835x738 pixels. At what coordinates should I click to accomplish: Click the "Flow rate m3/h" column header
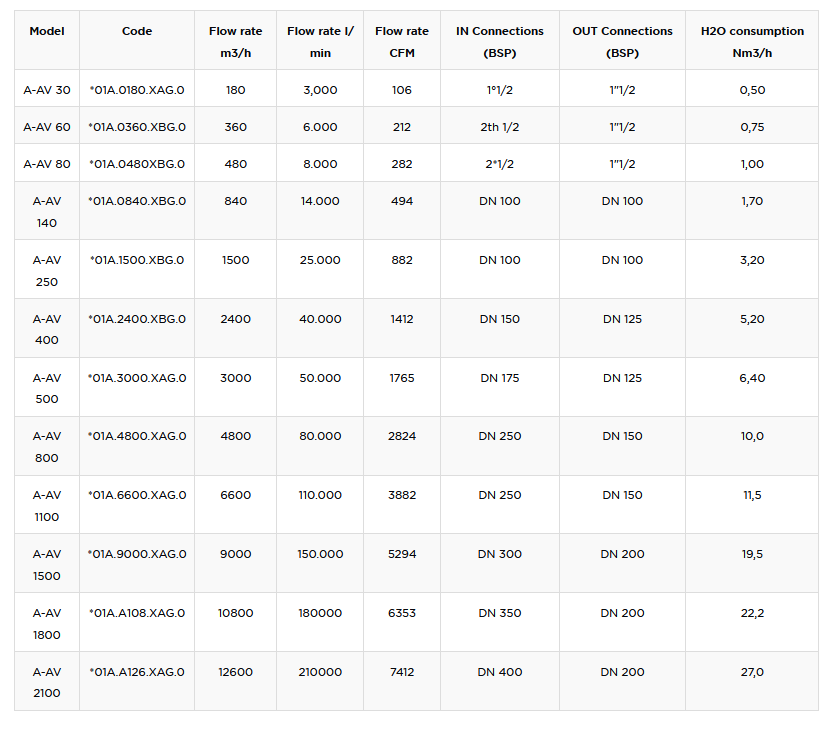point(235,42)
